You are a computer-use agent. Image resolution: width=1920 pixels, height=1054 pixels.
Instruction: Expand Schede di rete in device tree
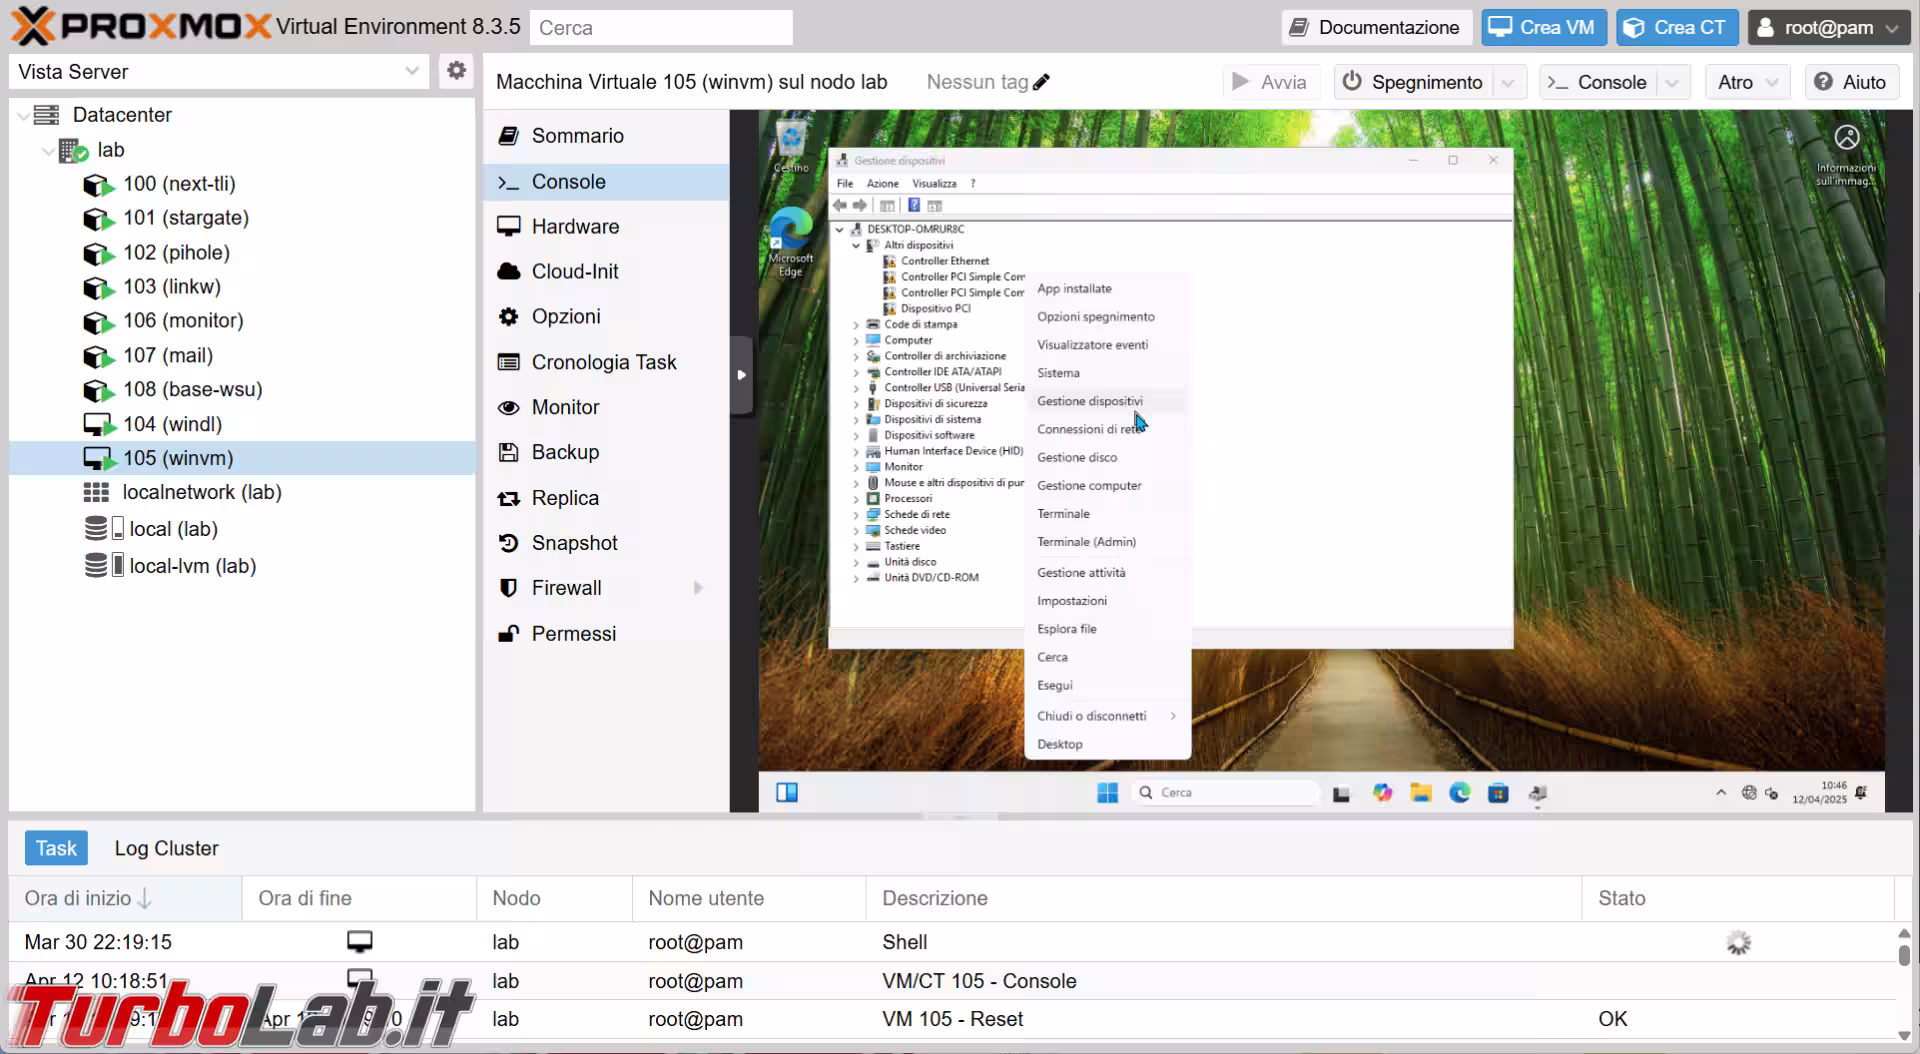(856, 515)
